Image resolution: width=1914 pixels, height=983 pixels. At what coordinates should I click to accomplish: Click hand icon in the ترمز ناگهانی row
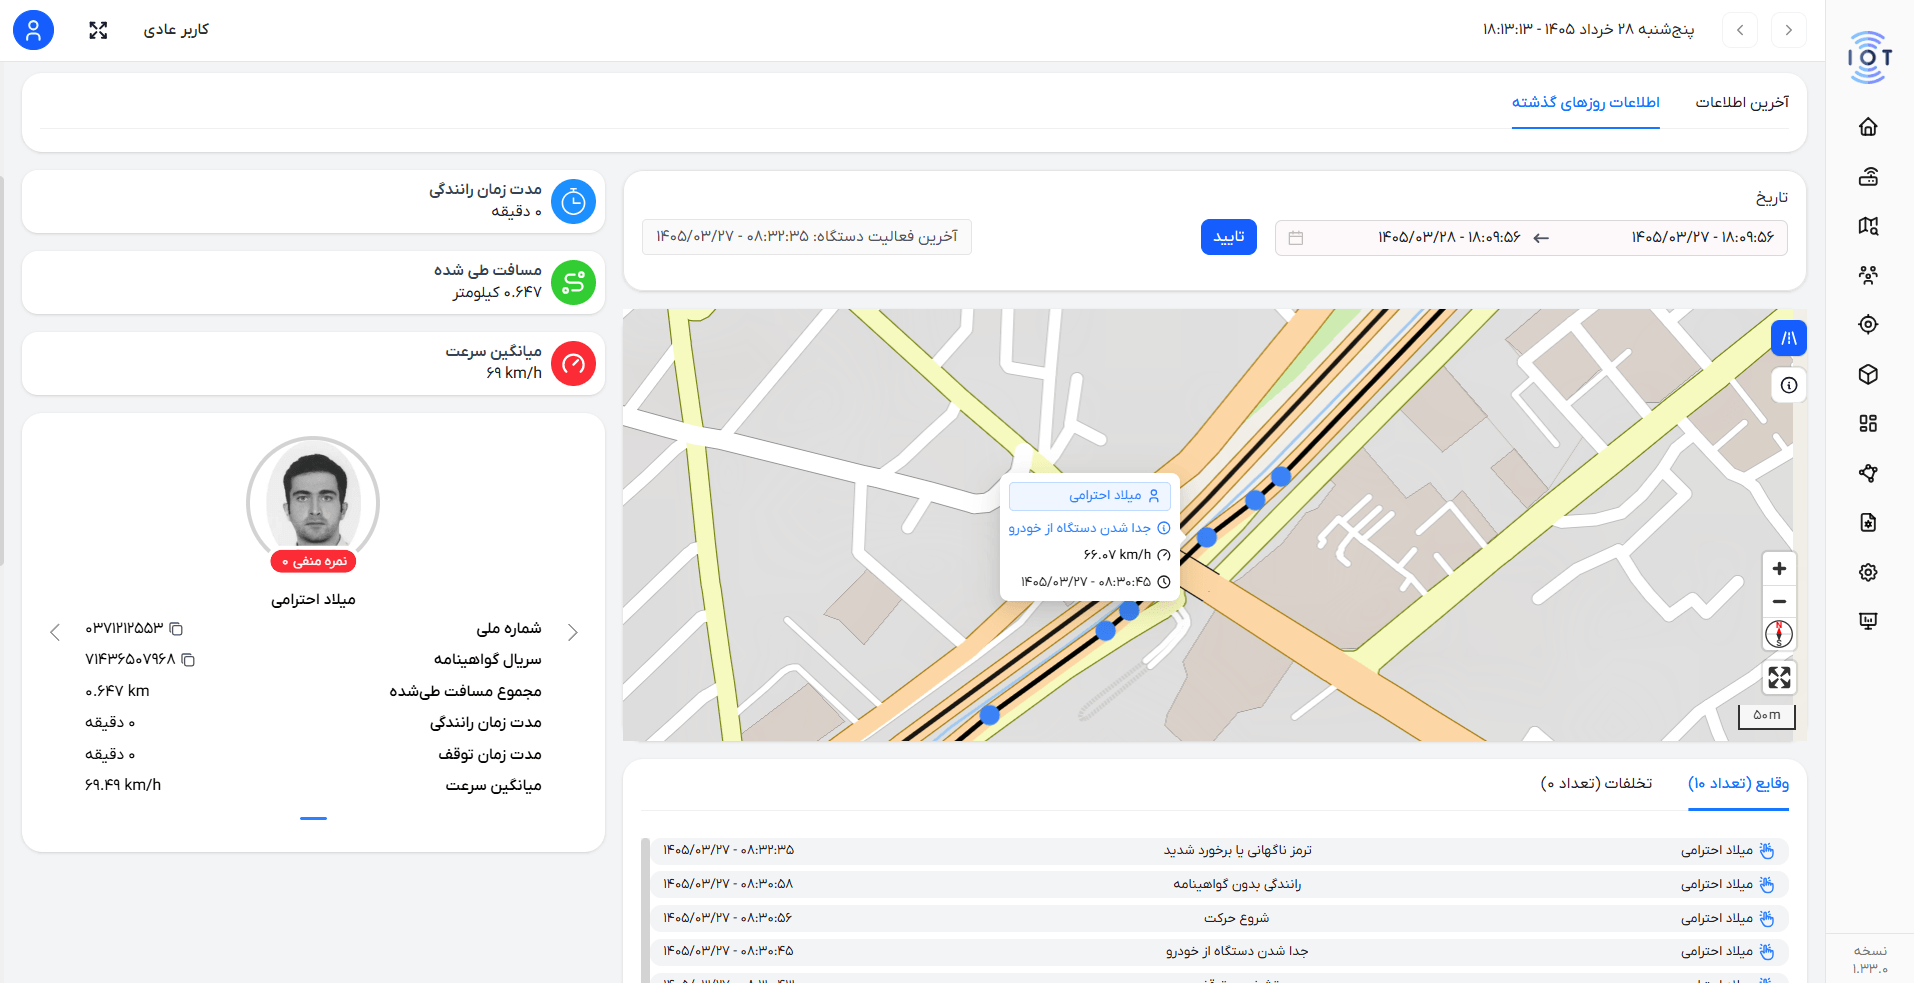pos(1767,850)
